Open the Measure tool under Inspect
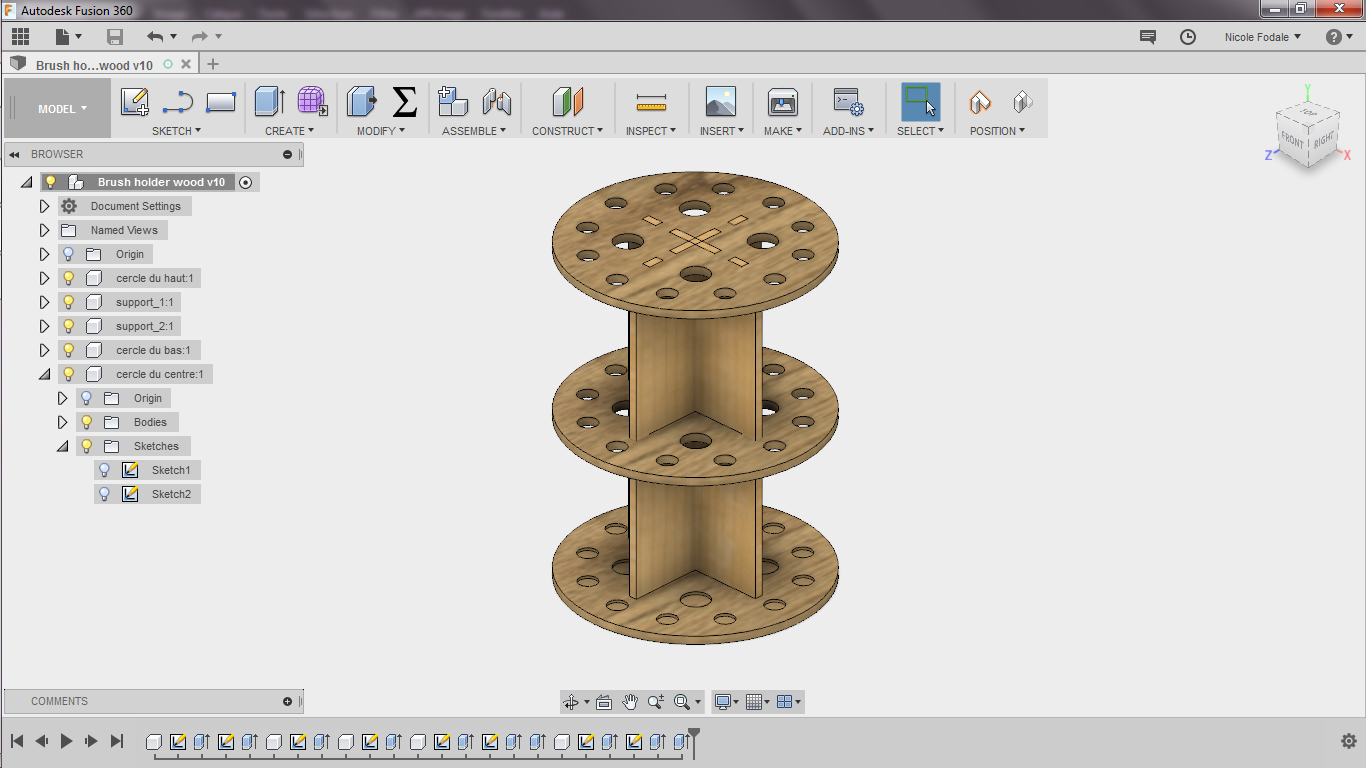Screen dimensions: 1366x768 [x=651, y=102]
